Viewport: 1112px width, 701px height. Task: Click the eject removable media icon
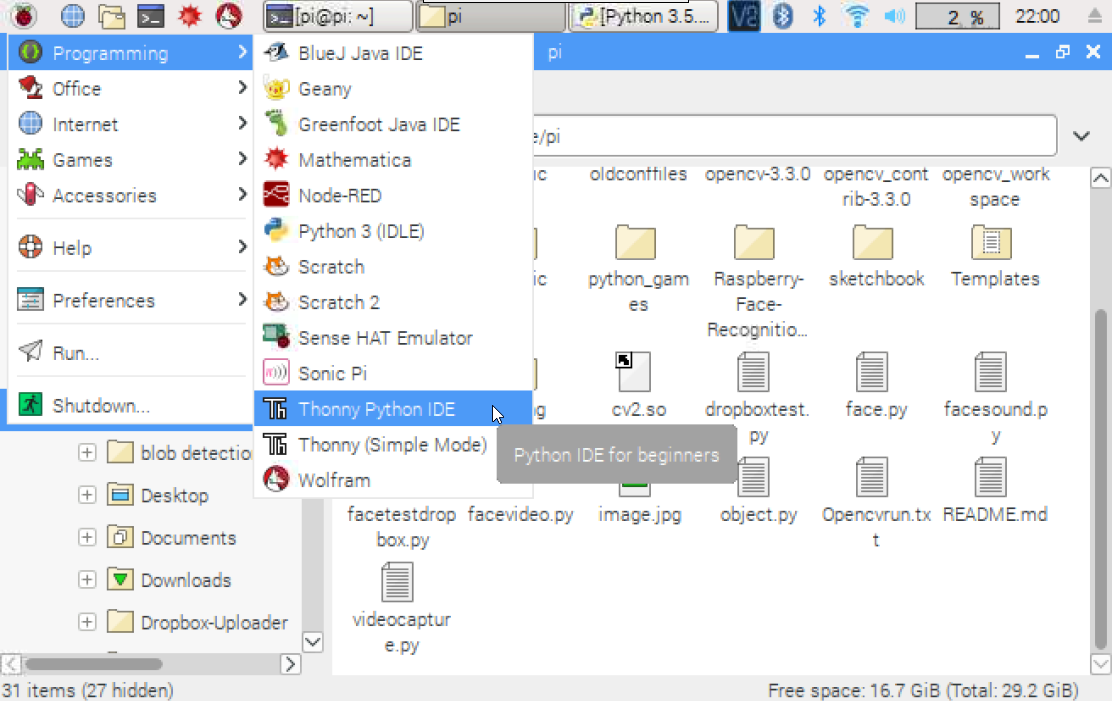[1095, 16]
